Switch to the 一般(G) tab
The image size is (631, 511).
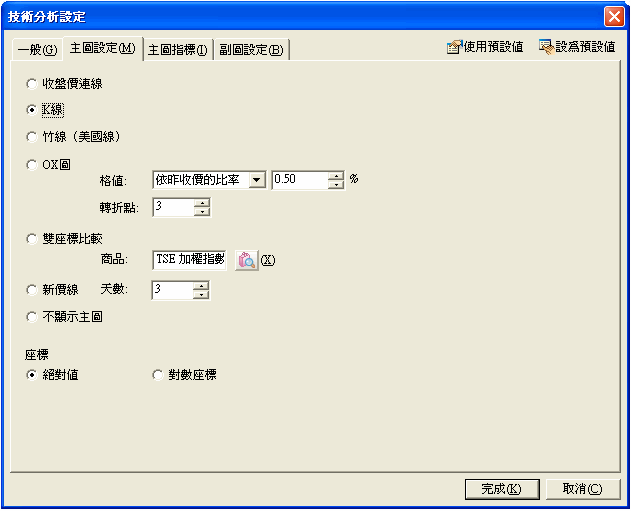tap(37, 50)
